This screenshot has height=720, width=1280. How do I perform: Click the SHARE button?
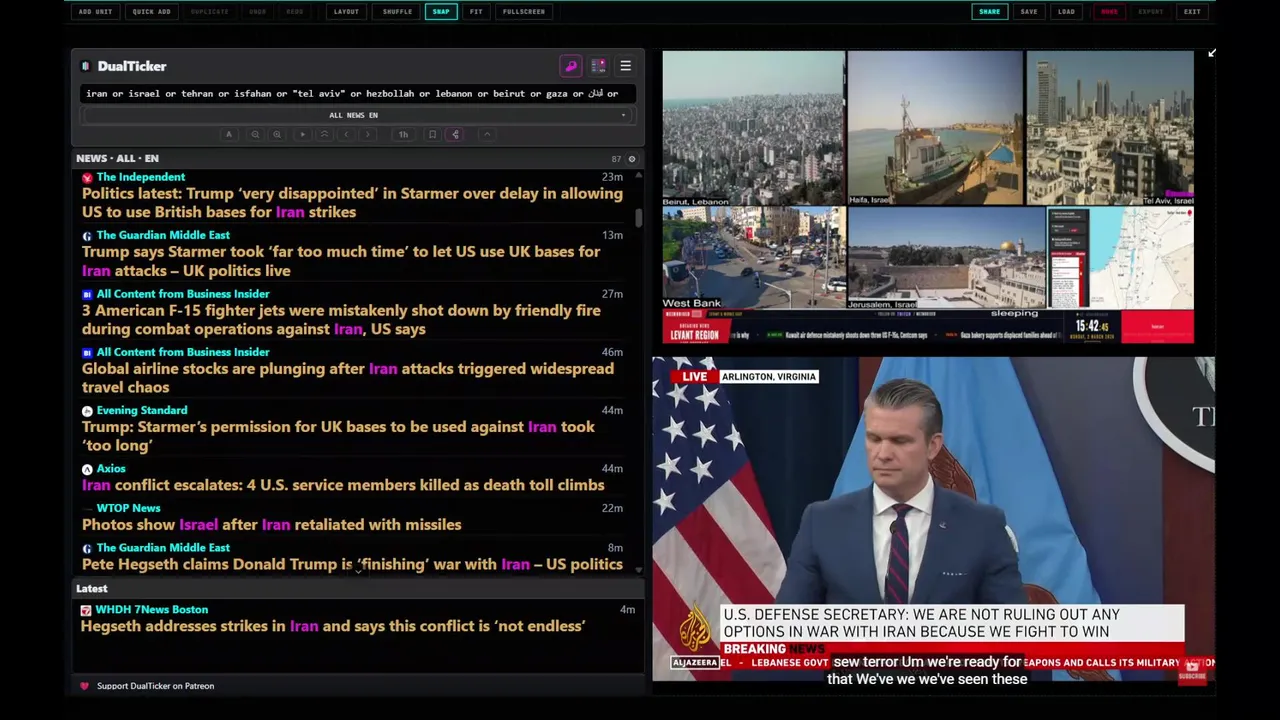(x=989, y=12)
